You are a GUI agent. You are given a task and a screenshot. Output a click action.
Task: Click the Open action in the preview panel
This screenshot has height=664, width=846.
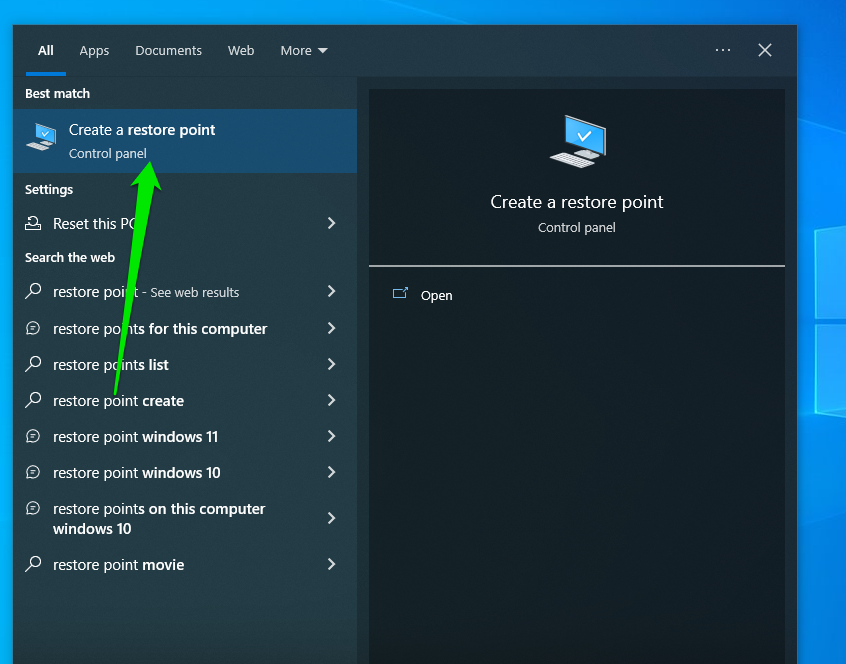[437, 295]
